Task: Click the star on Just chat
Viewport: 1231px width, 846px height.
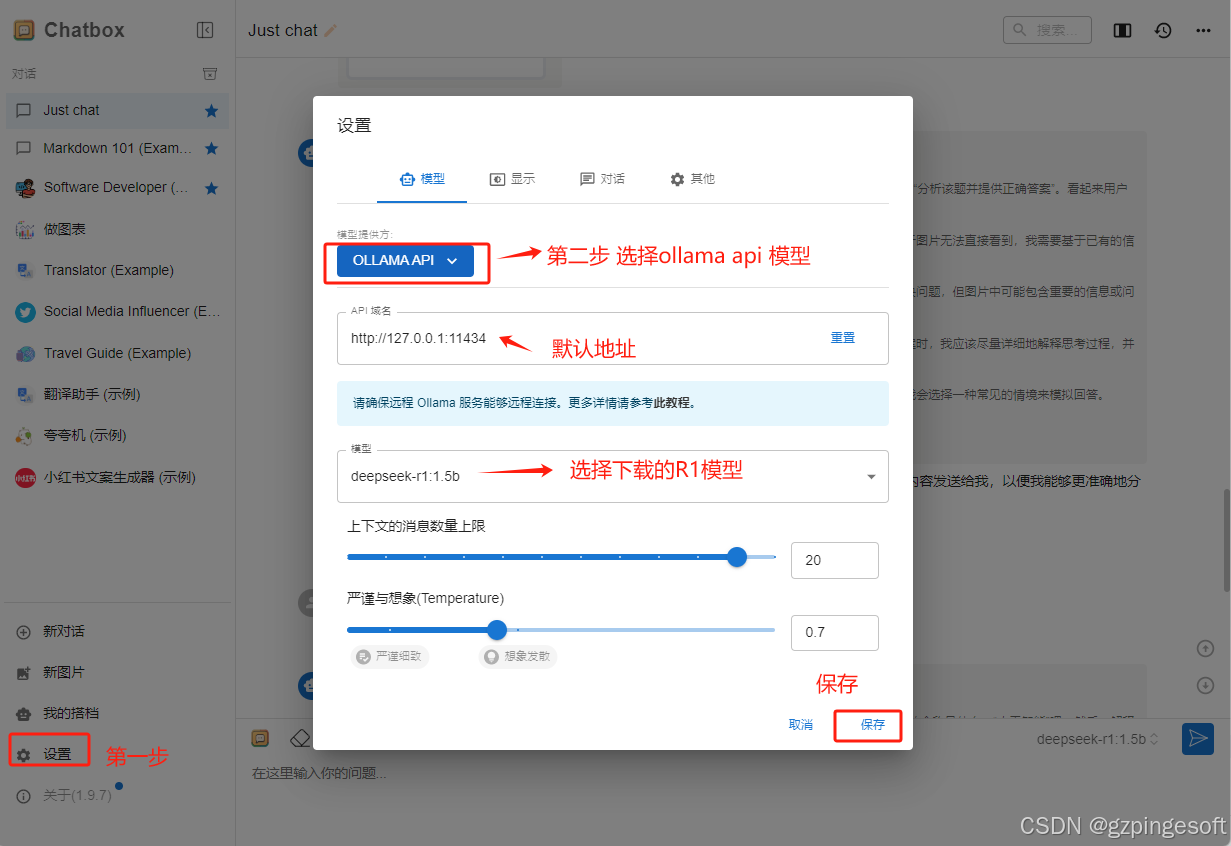Action: 211,111
